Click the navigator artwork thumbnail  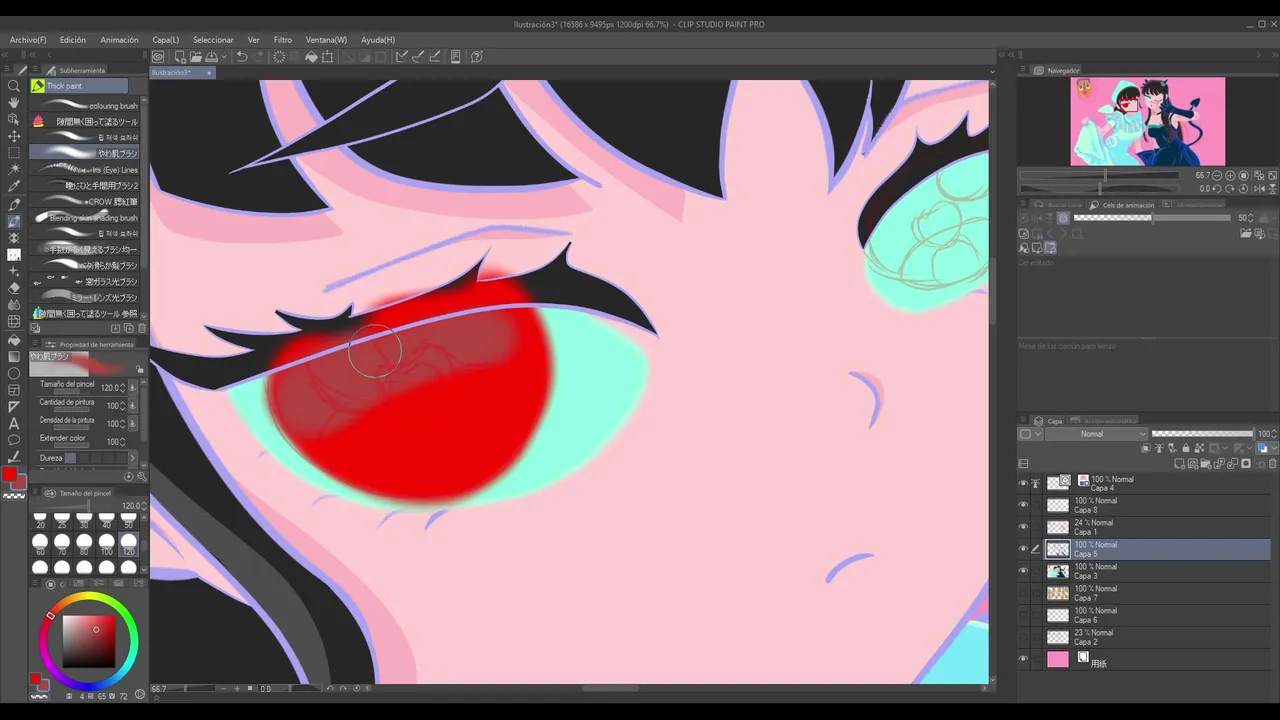pyautogui.click(x=1147, y=122)
